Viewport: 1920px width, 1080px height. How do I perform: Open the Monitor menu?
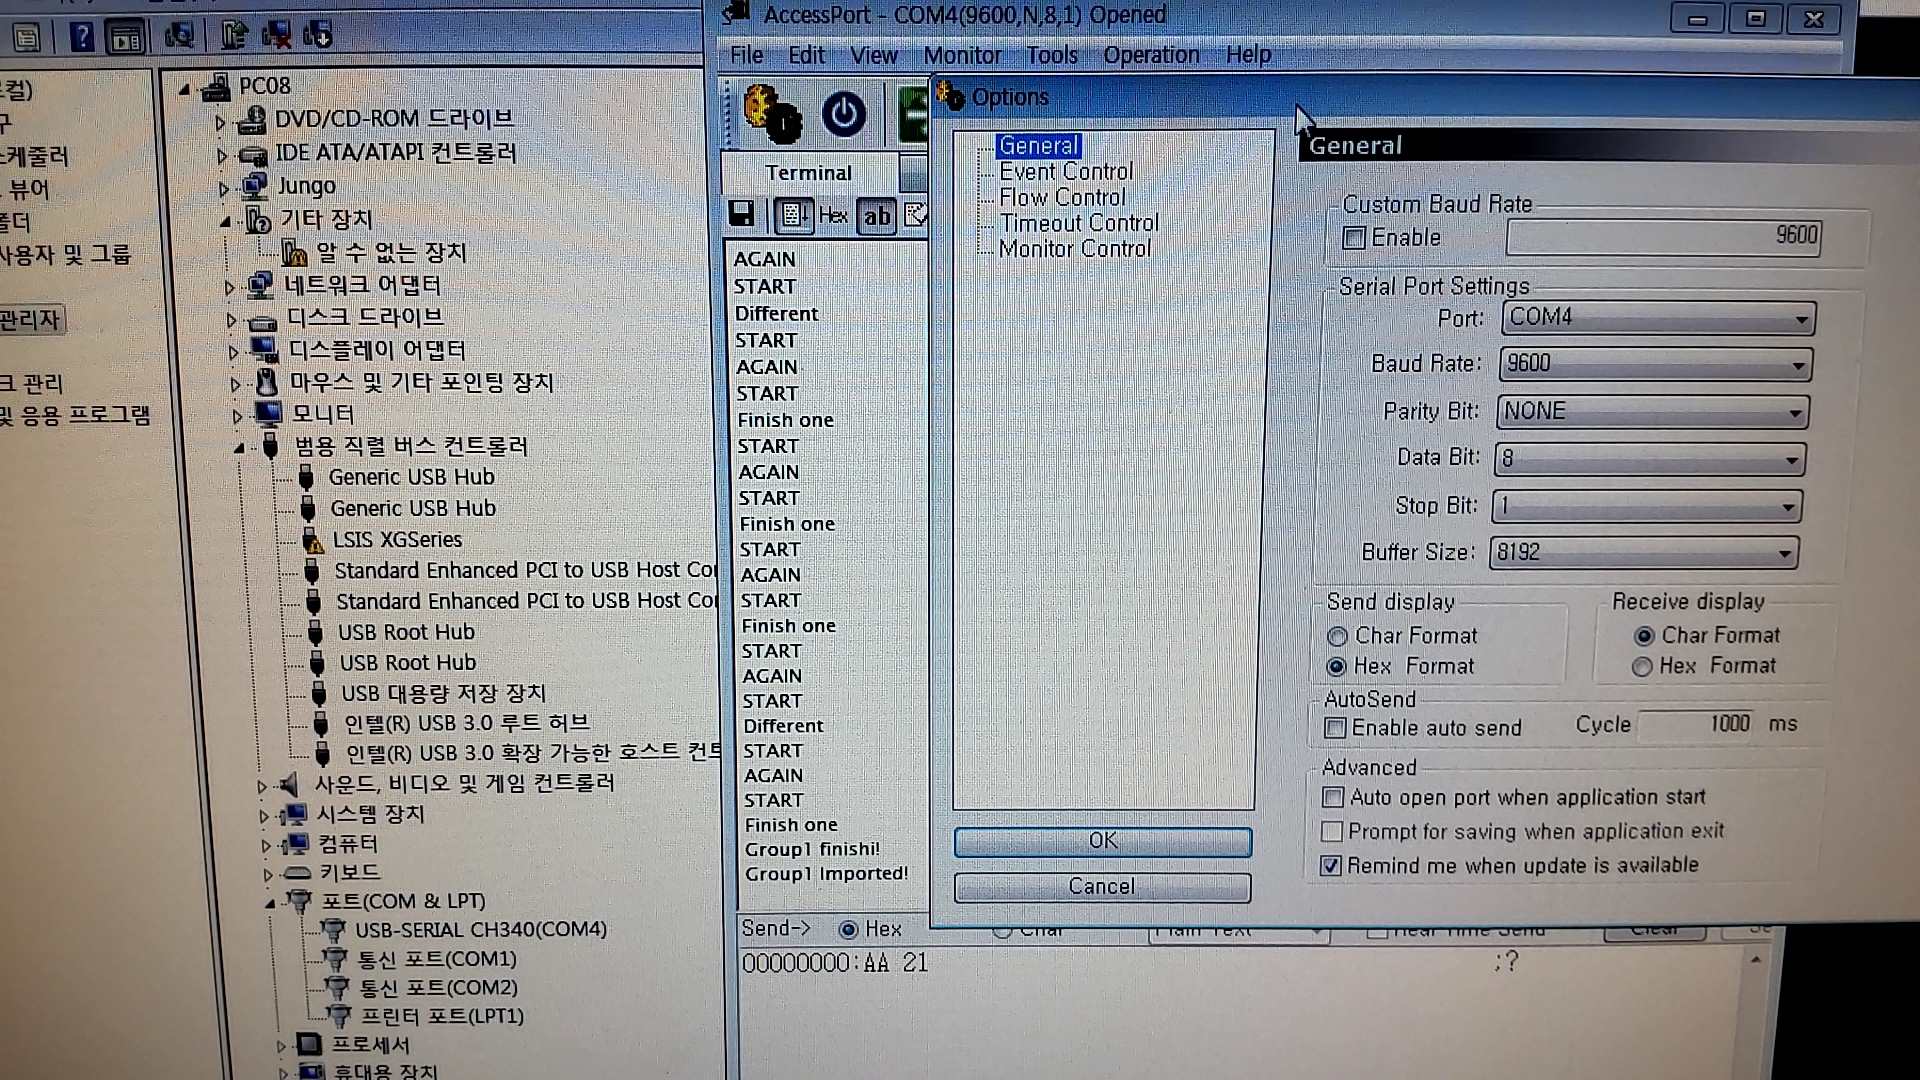click(x=961, y=55)
